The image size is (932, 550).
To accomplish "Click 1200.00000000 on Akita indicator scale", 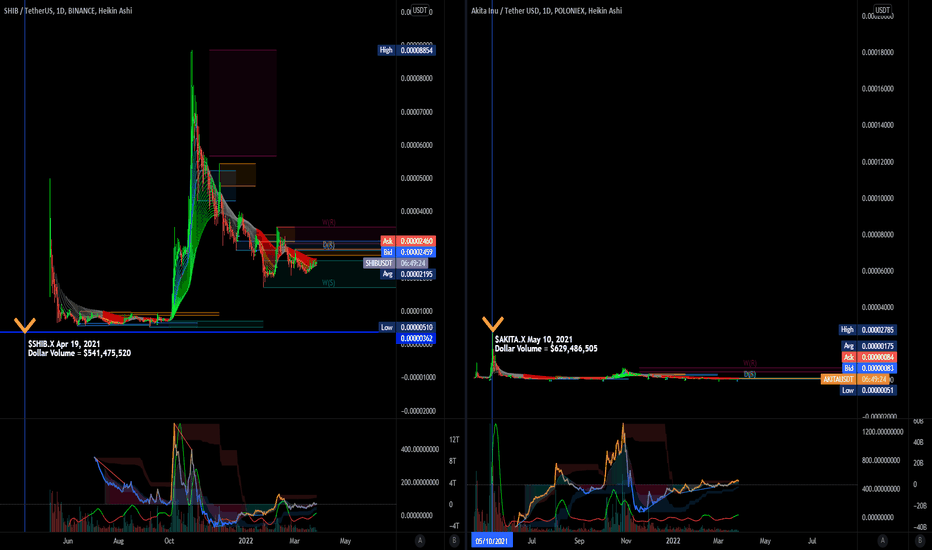I will pyautogui.click(x=883, y=432).
